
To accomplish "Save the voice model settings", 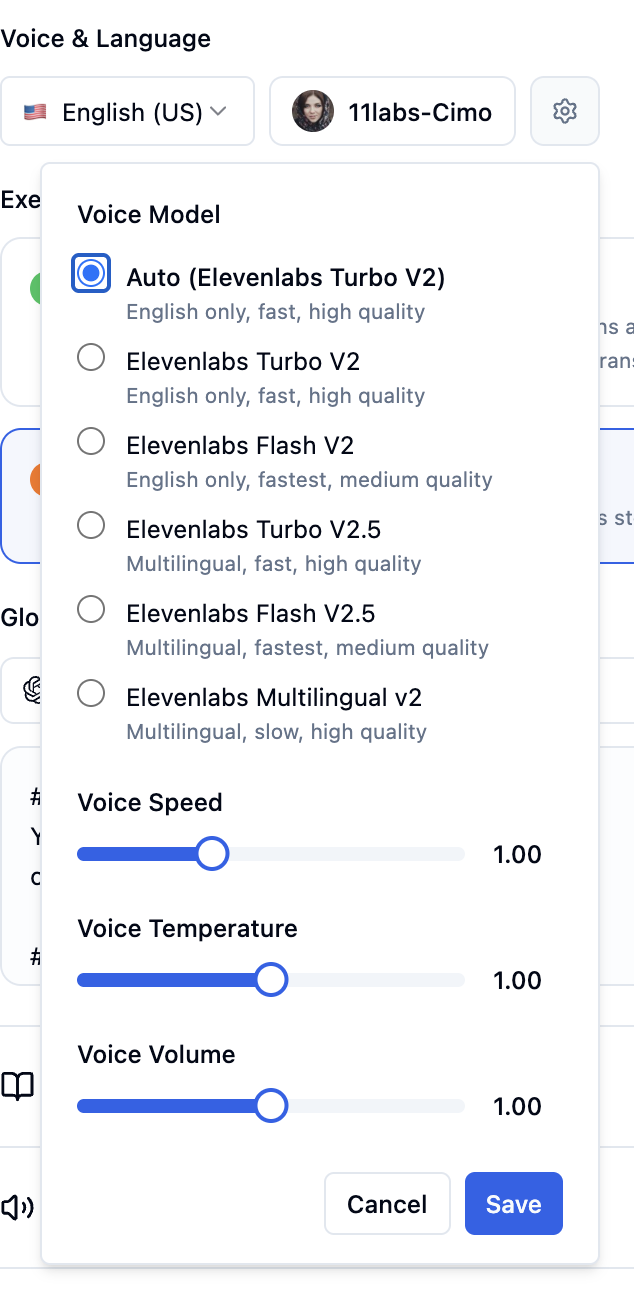I will coord(513,1203).
